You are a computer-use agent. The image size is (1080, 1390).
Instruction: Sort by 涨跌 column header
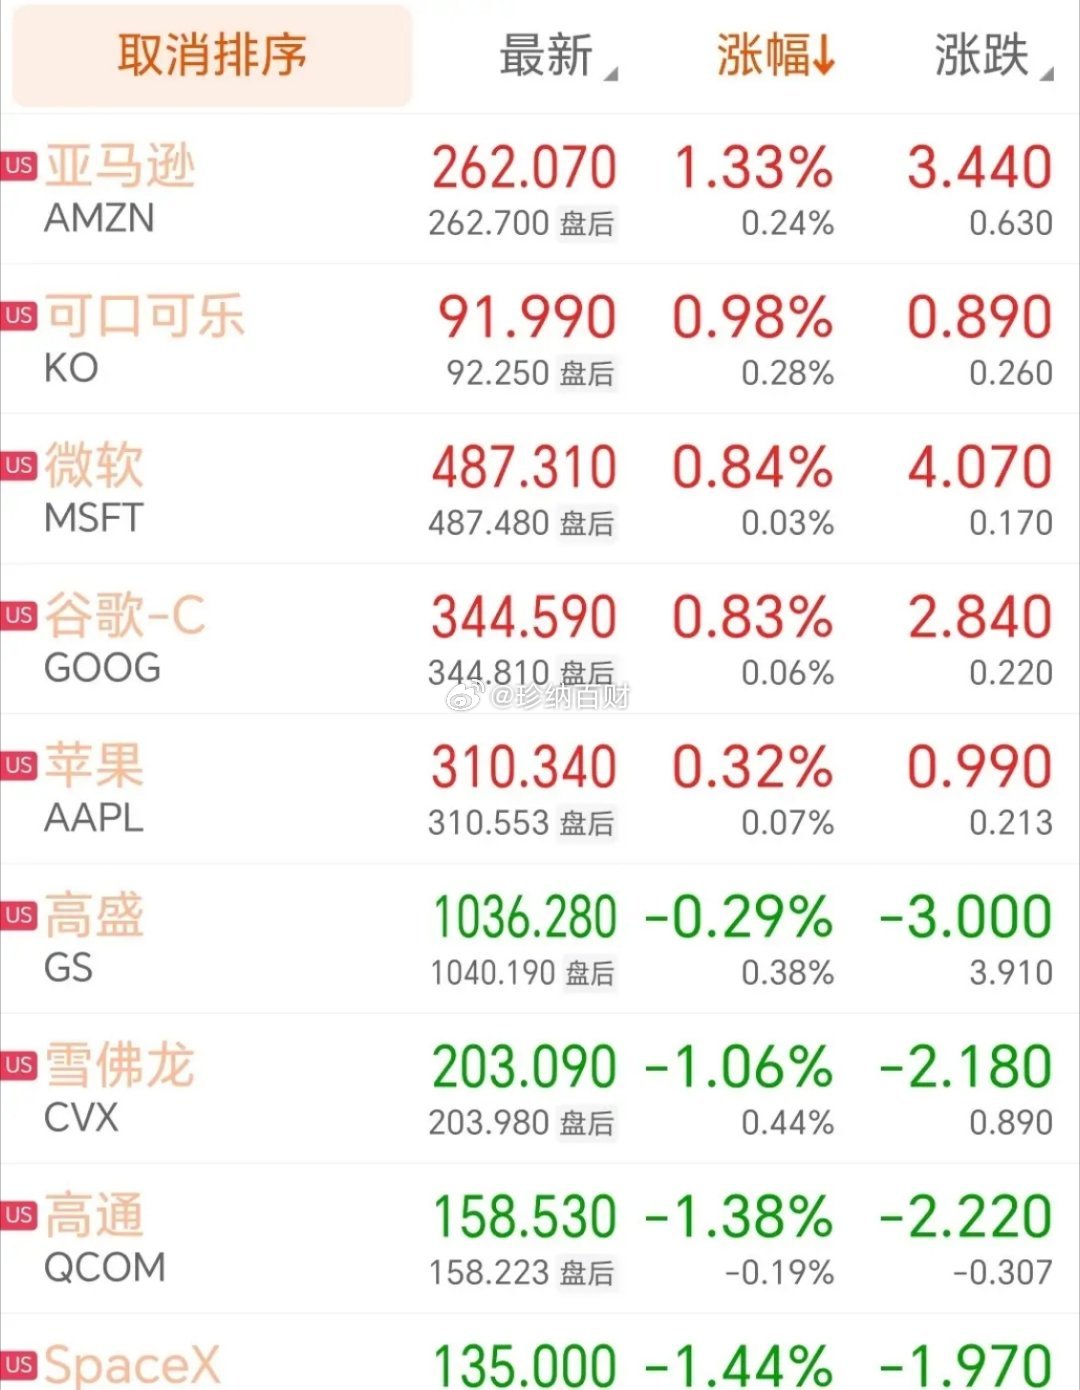(993, 56)
